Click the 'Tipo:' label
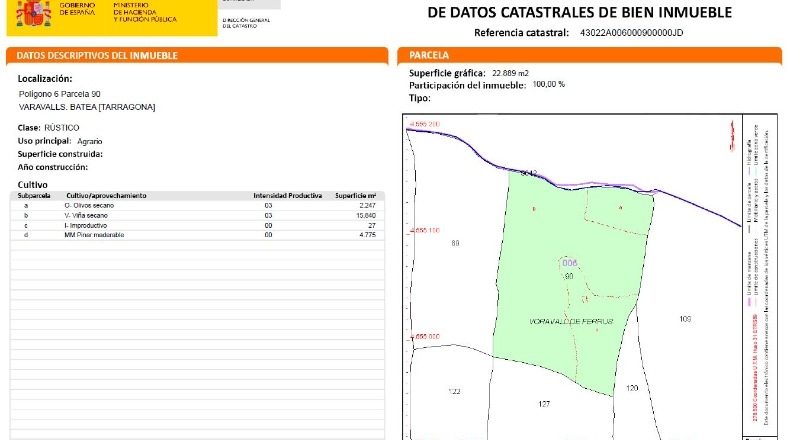790x440 pixels. 420,98
